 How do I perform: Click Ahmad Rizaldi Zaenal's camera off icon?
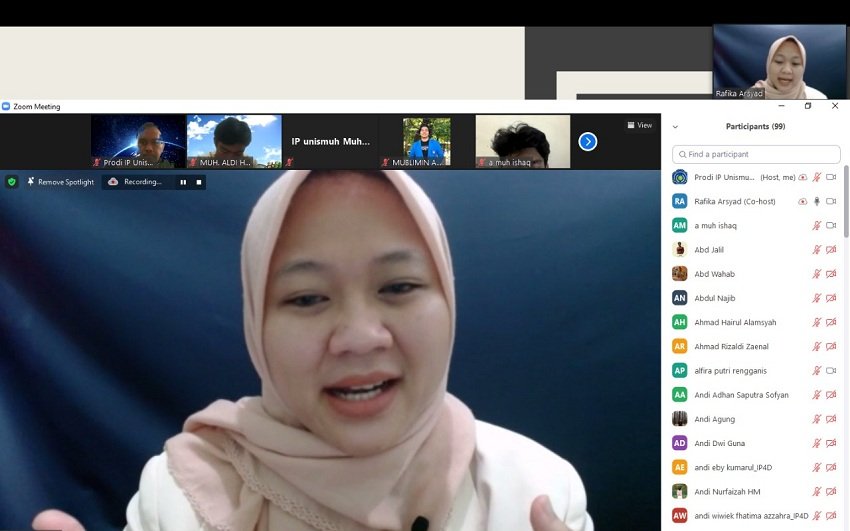pos(831,346)
